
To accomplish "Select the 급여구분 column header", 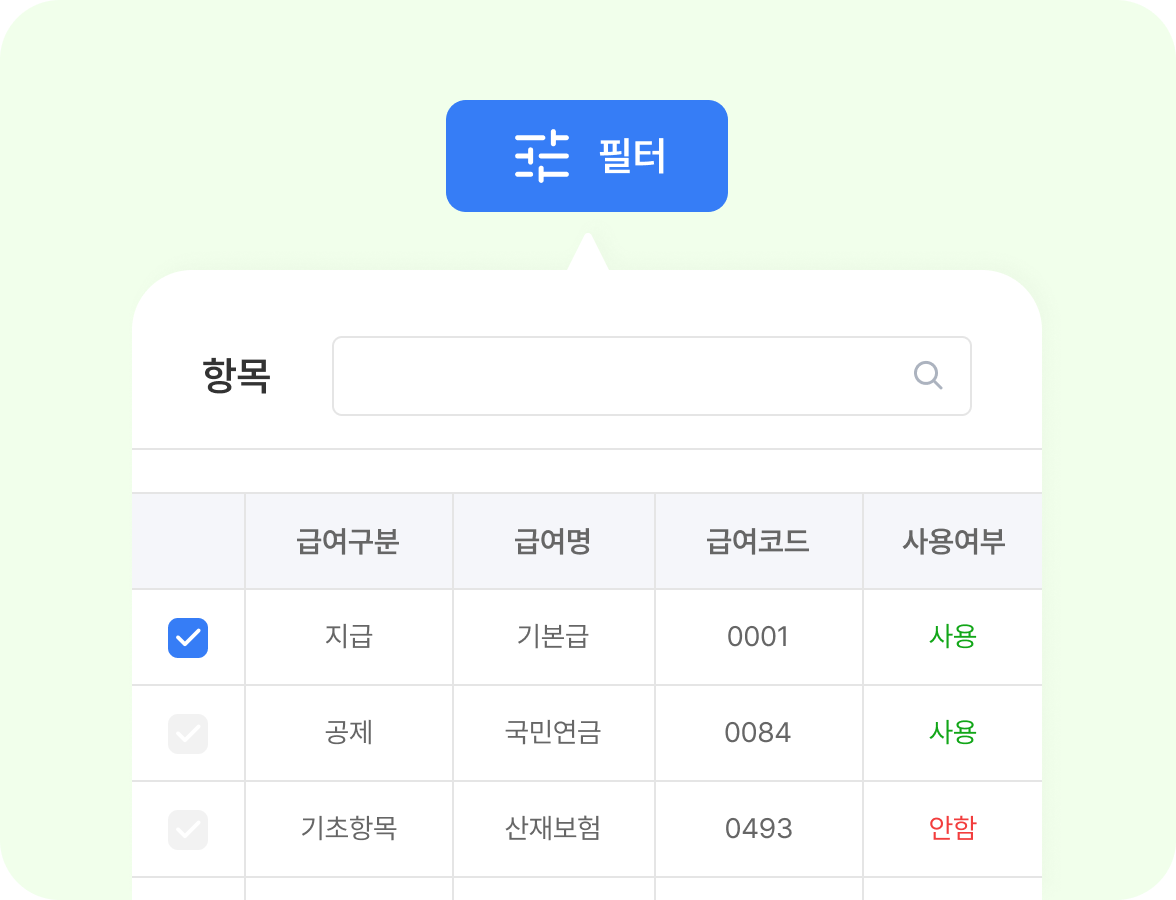I will pyautogui.click(x=348, y=540).
